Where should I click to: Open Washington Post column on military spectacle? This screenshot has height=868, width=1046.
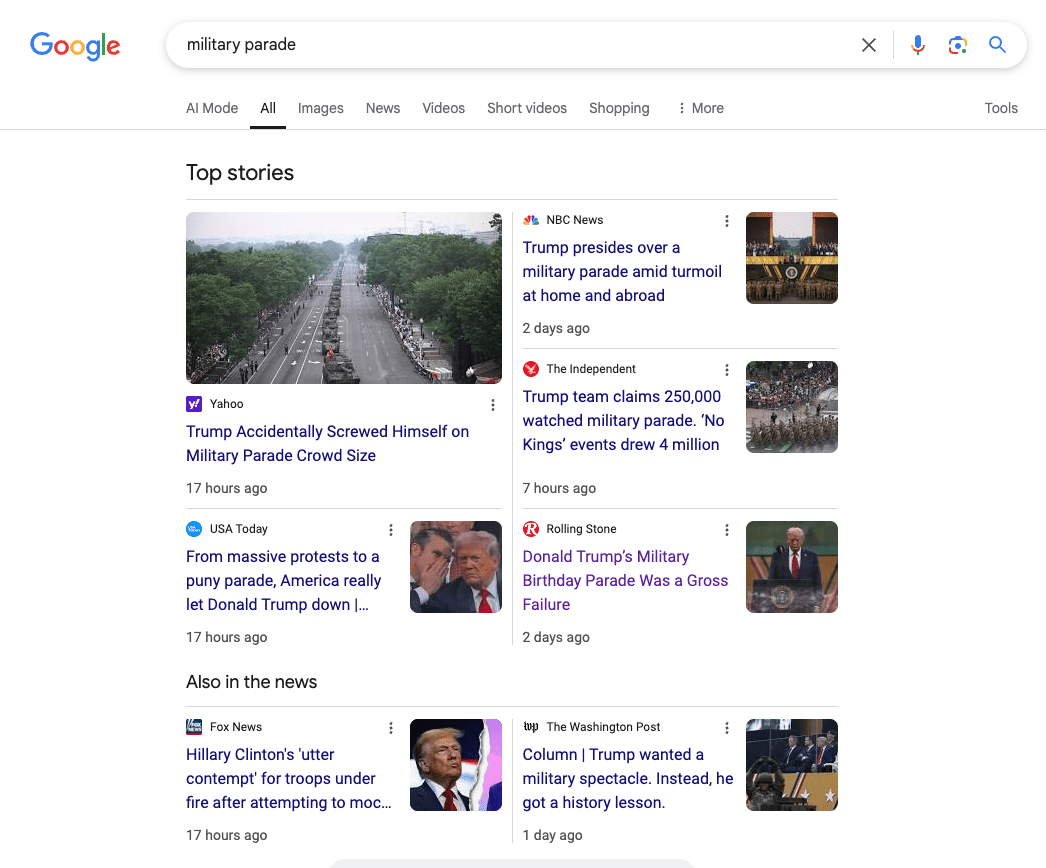[627, 778]
